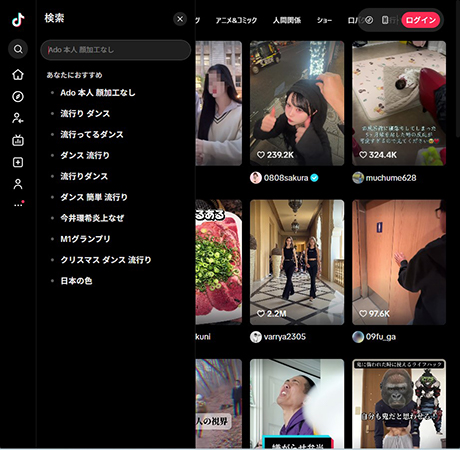The width and height of the screenshot is (460, 450).
Task: Click the 97.6K likes heart icon
Action: 363,314
